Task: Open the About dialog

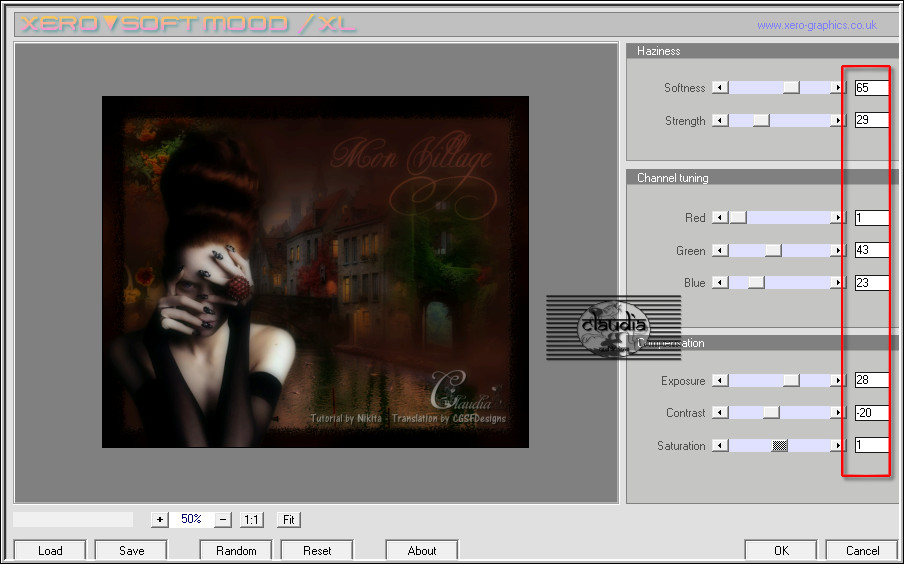Action: pyautogui.click(x=422, y=551)
